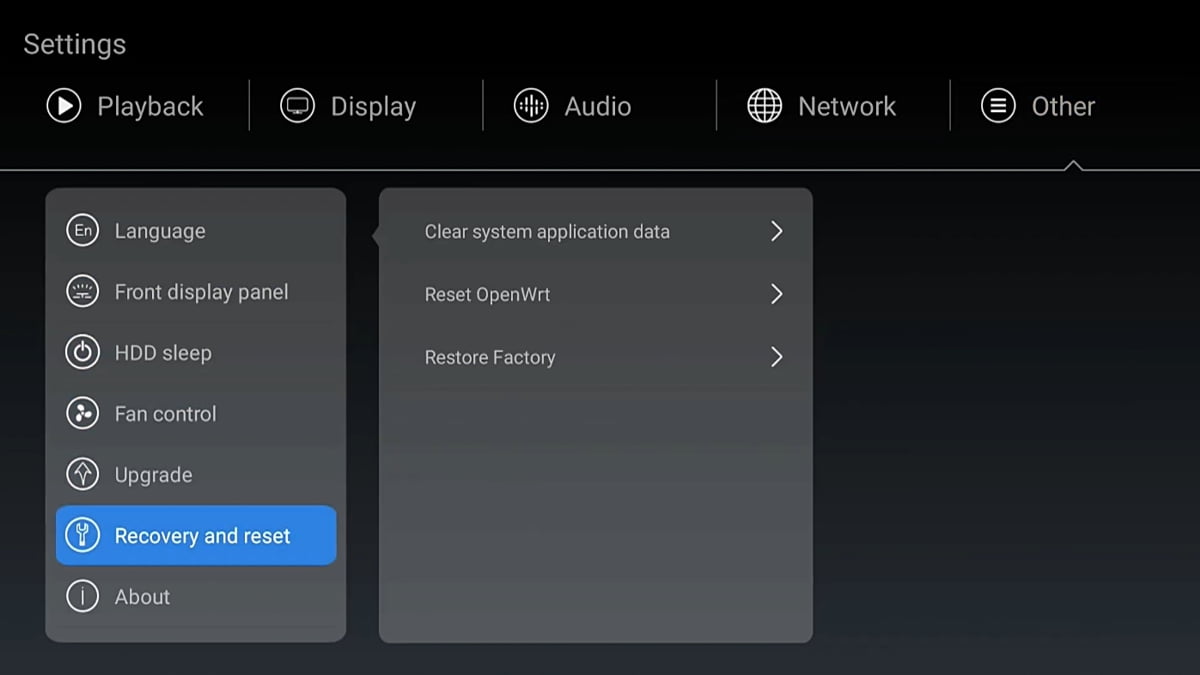Select the Other settings tab

tap(1038, 106)
